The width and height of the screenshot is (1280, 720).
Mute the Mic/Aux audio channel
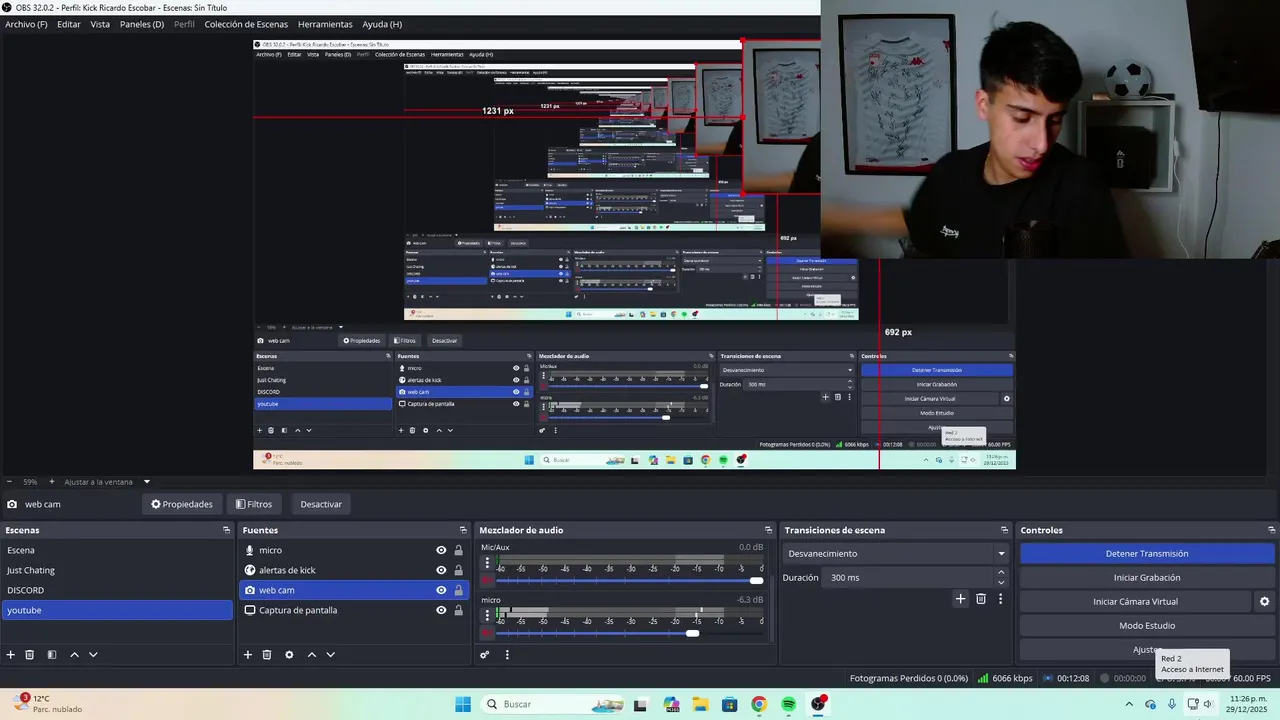coord(487,580)
